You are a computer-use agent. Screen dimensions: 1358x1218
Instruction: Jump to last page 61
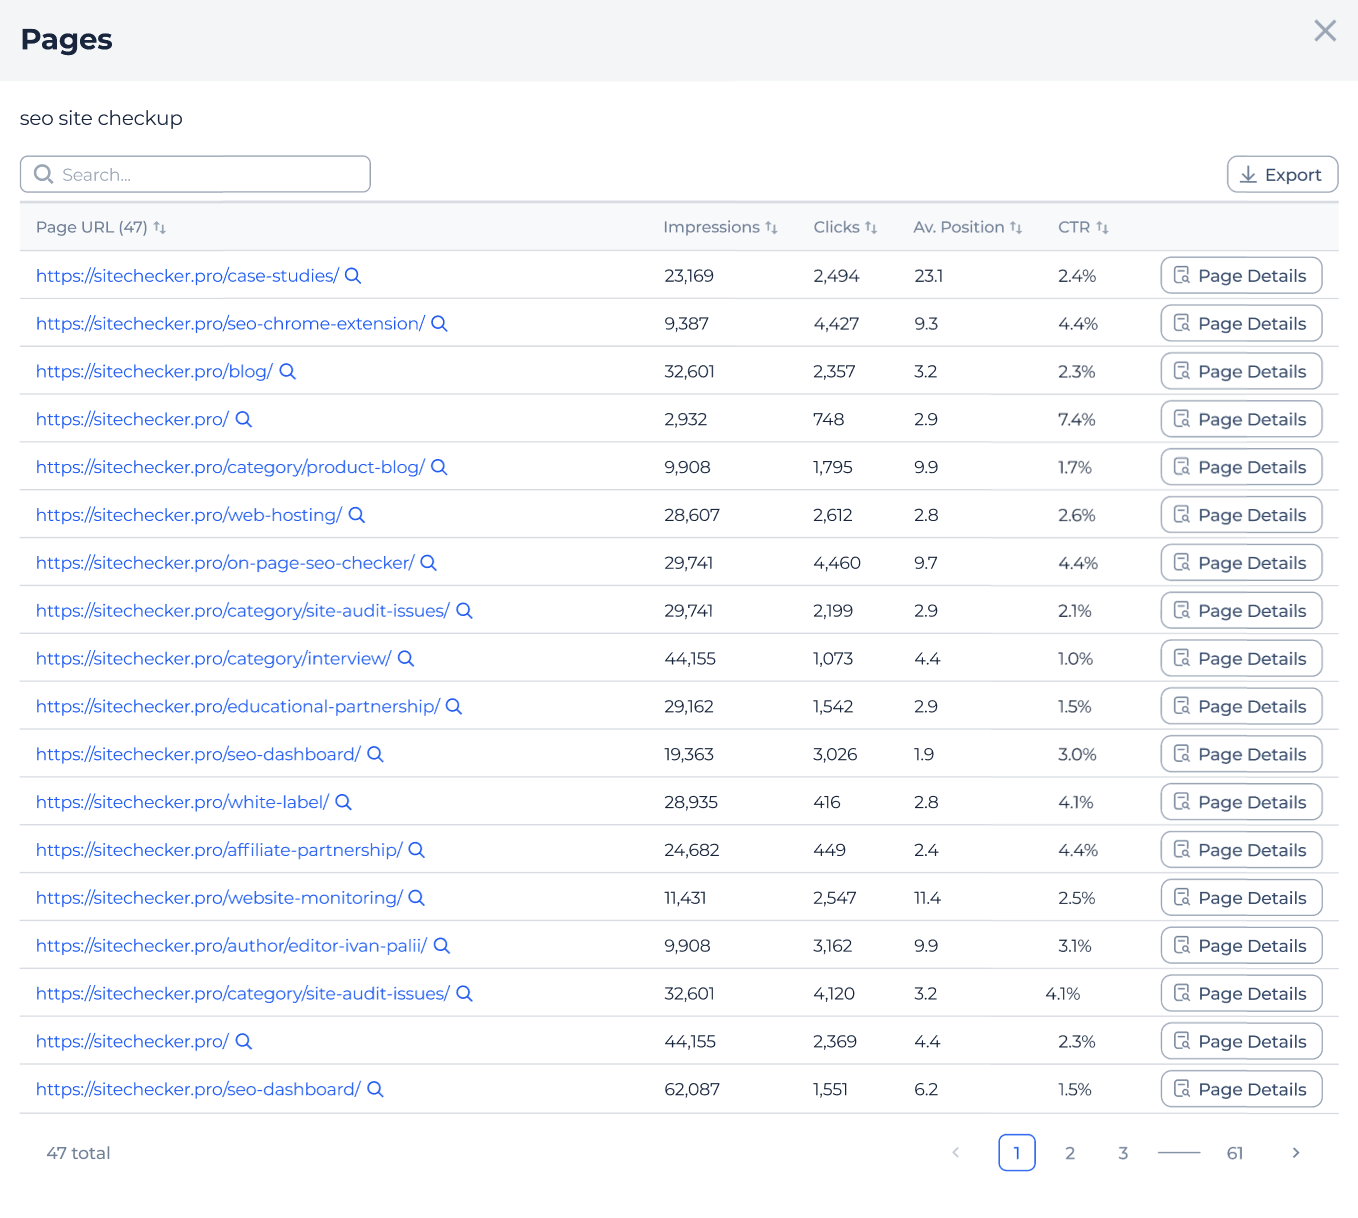tap(1235, 1153)
